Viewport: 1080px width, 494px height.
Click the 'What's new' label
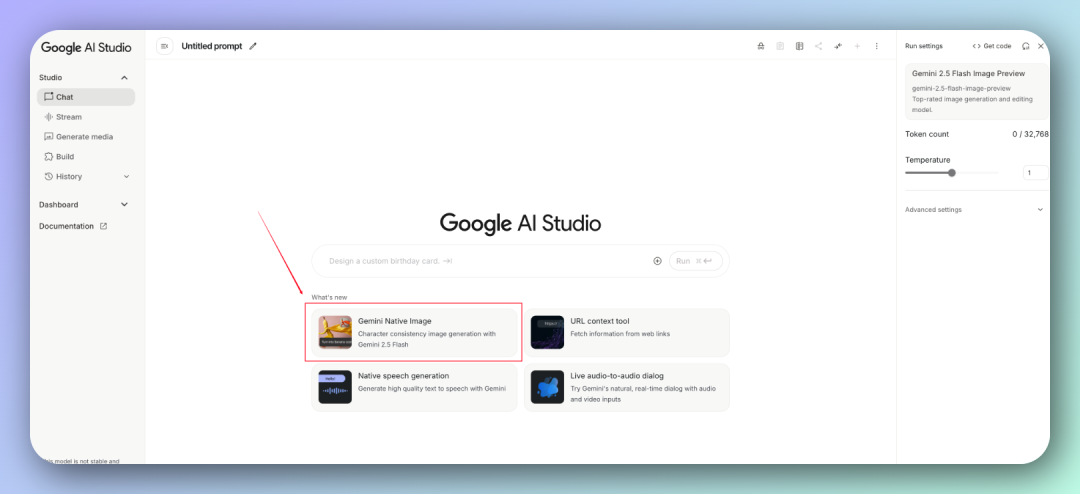(329, 298)
